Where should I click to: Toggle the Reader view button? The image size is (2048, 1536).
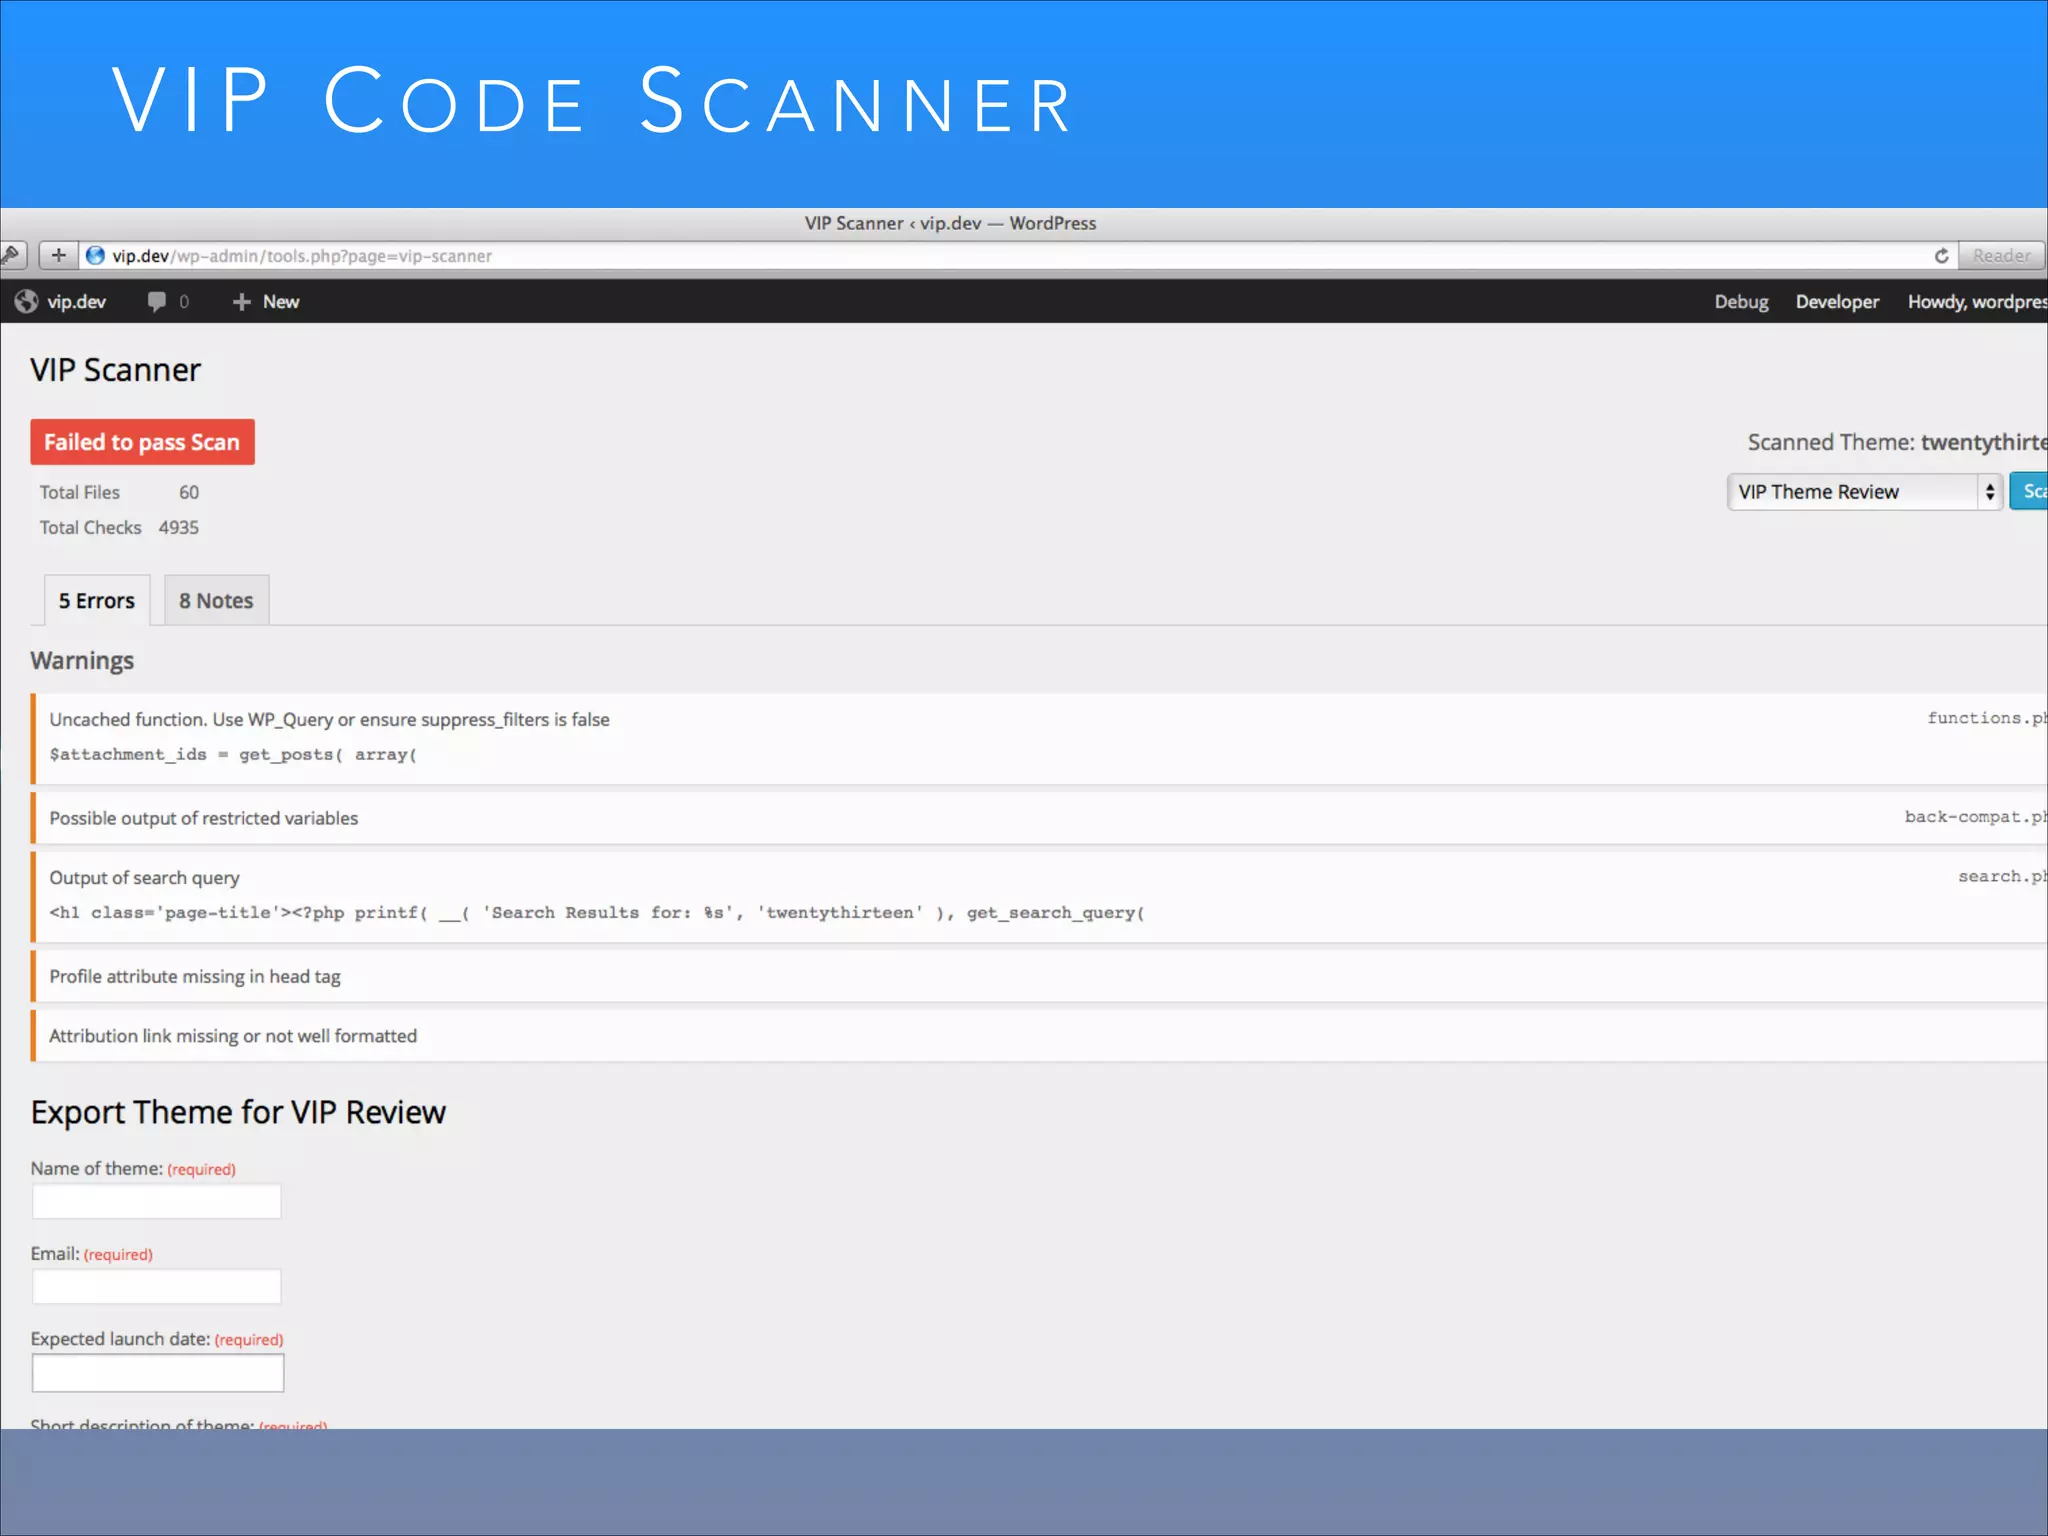(2001, 256)
